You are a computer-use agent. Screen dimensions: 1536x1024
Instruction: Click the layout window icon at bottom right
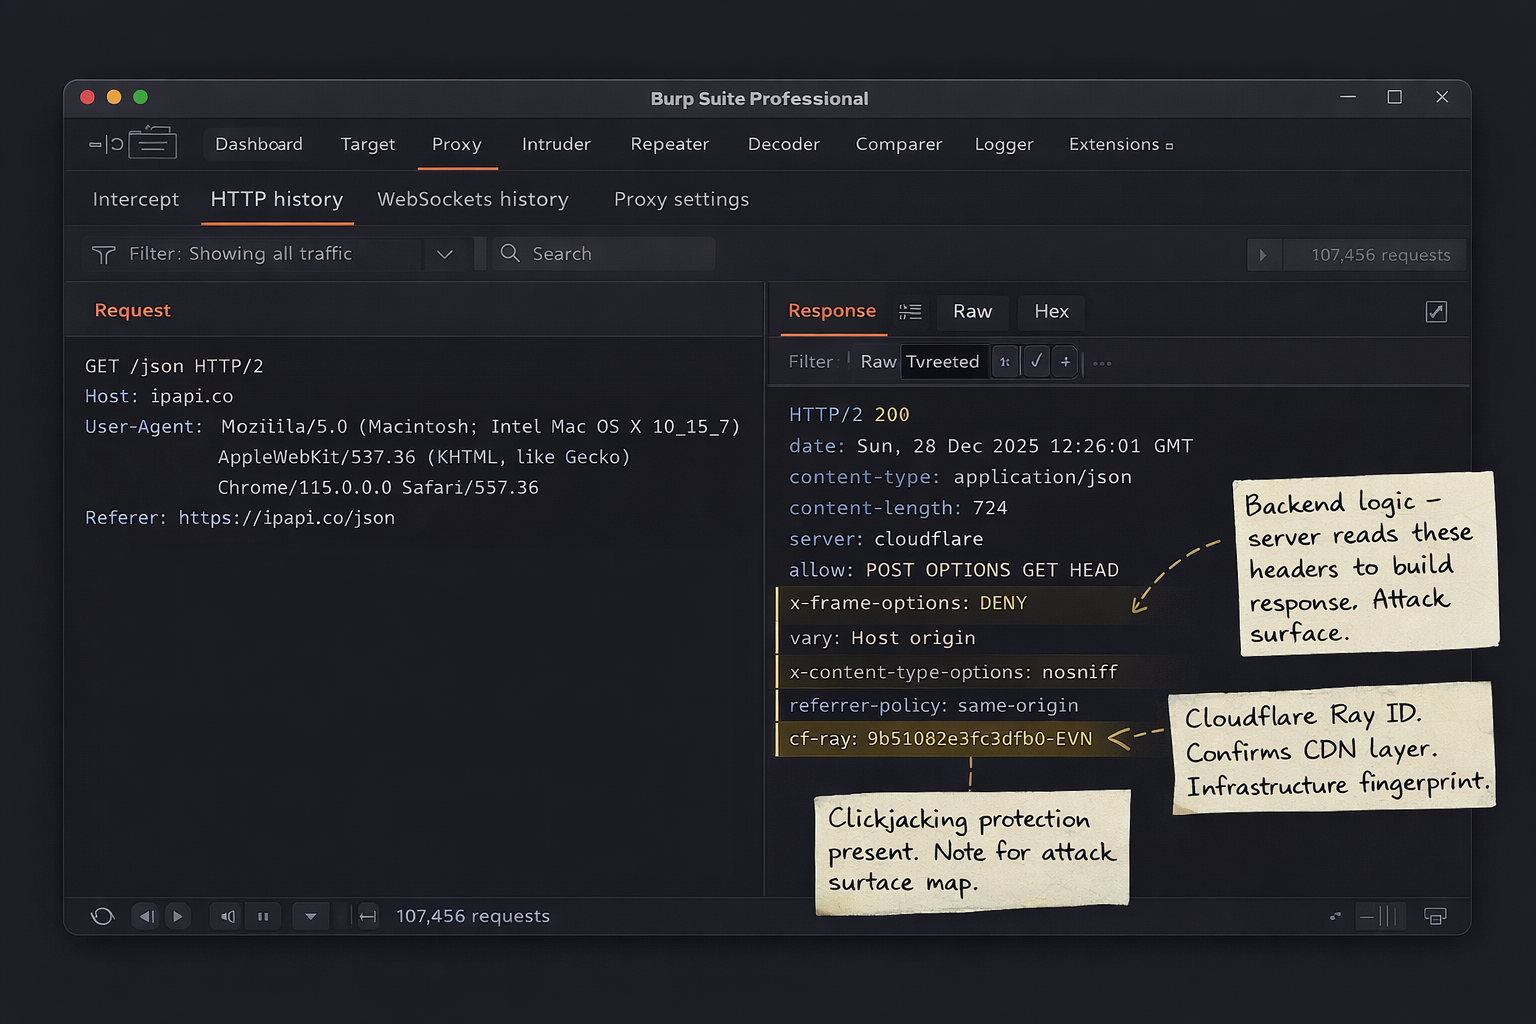pos(1435,916)
